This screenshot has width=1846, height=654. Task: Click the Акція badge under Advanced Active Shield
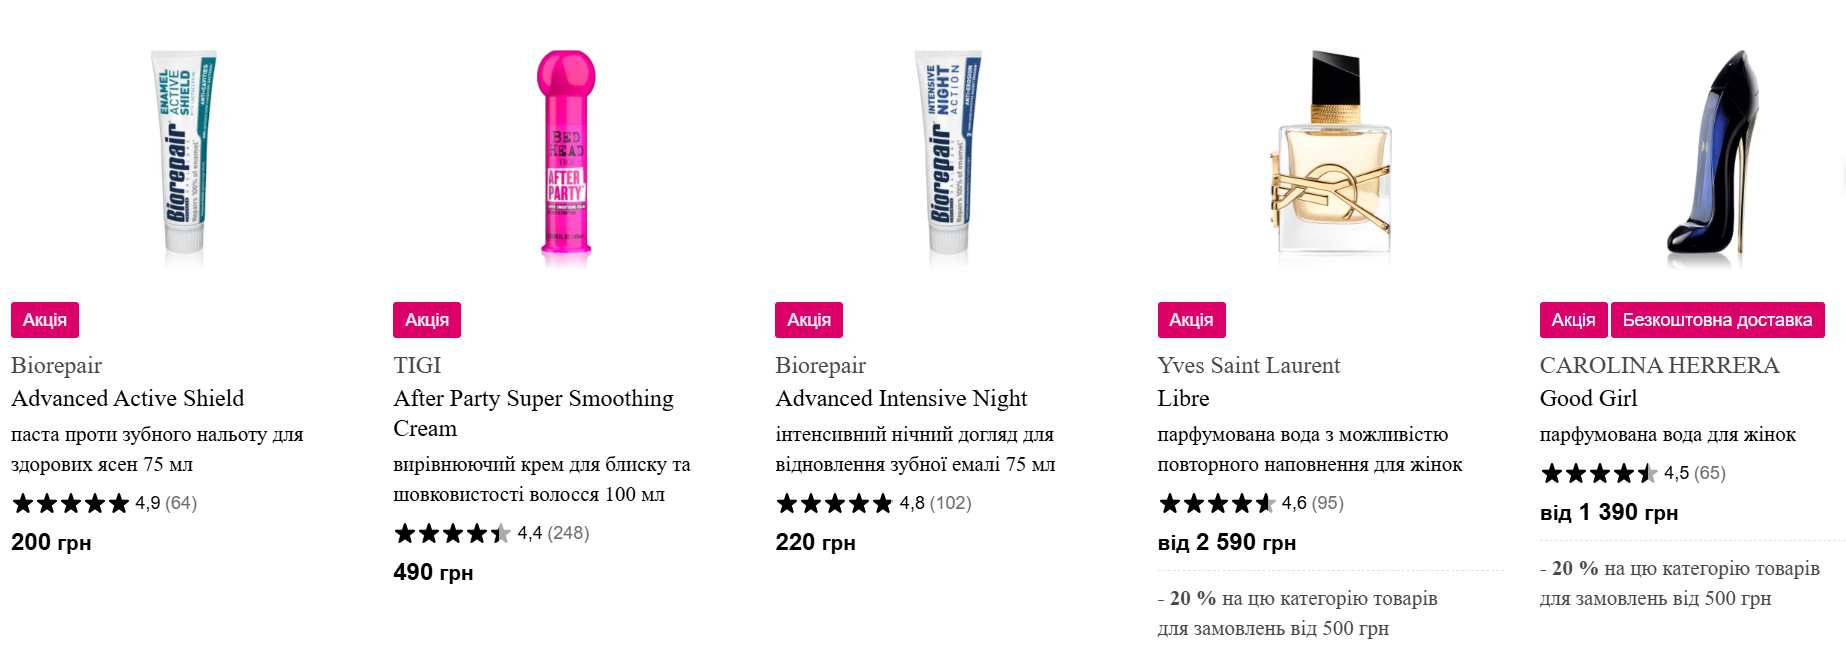pos(45,320)
